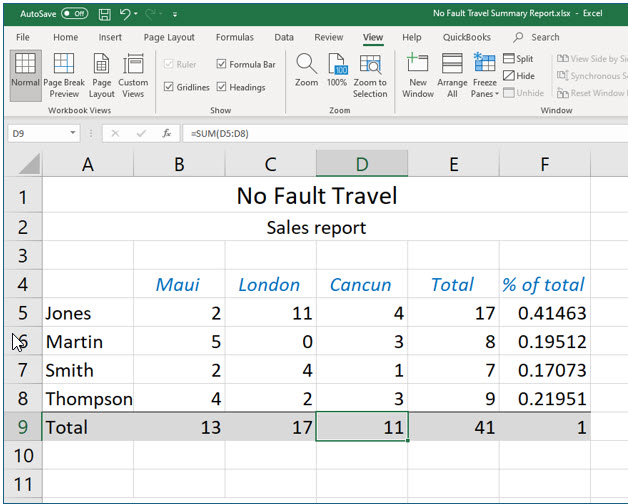Image resolution: width=628 pixels, height=504 pixels.
Task: Click View Side by Side
Action: [592, 58]
